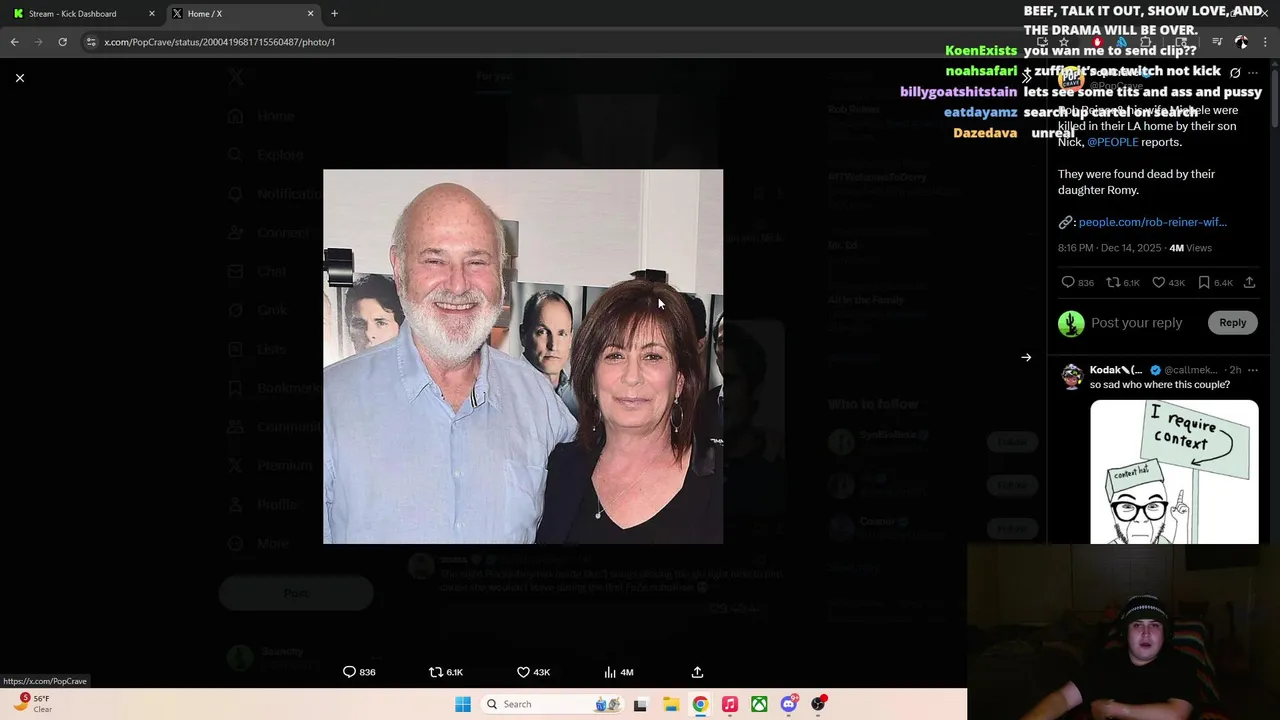
Task: Repost via the 6.1K icon in the side panel
Action: click(1123, 283)
